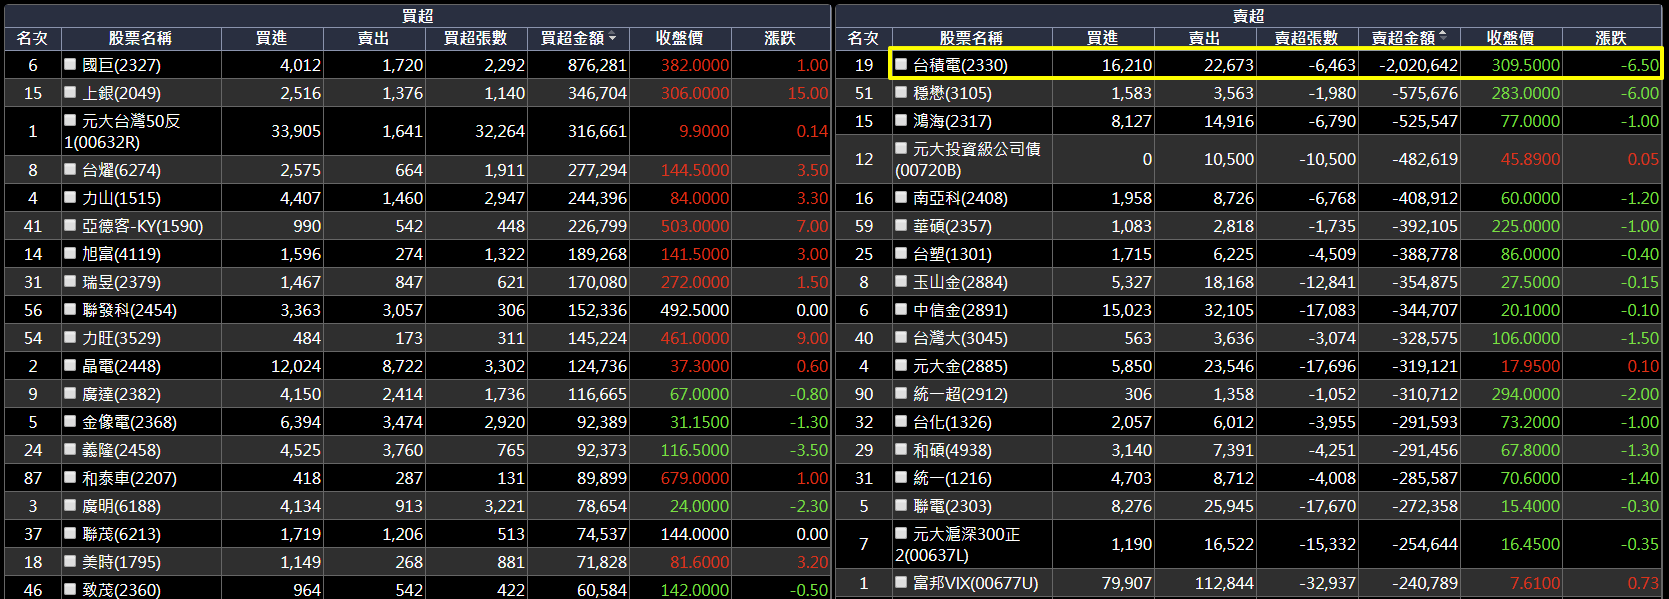This screenshot has width=1669, height=599.
Task: Open stock name 南亞科(2408)
Action: (960, 198)
